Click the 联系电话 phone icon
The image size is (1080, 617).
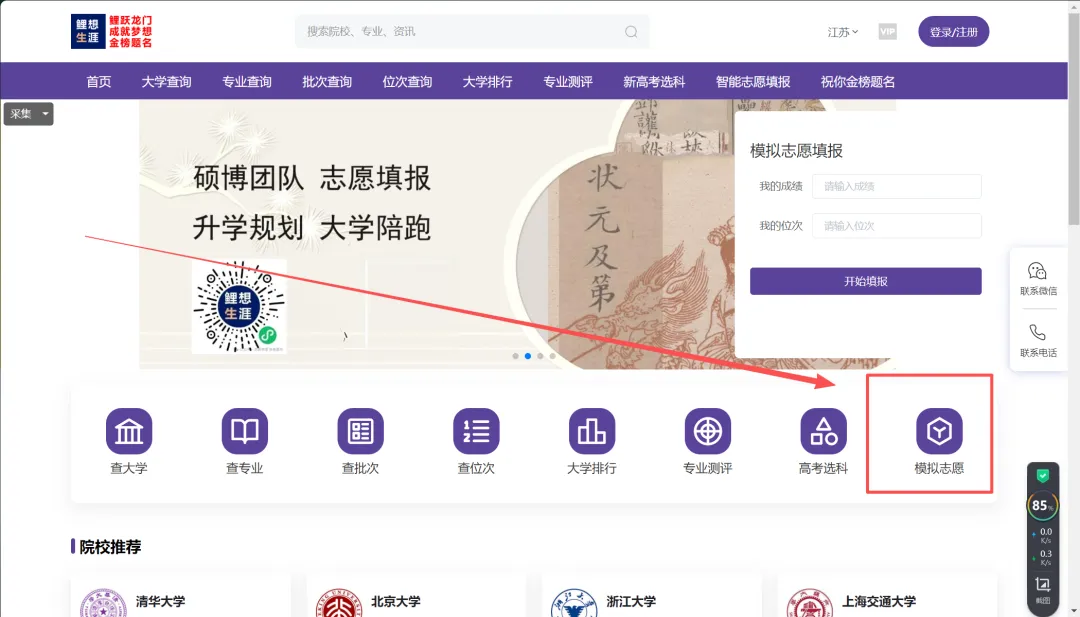(x=1037, y=333)
